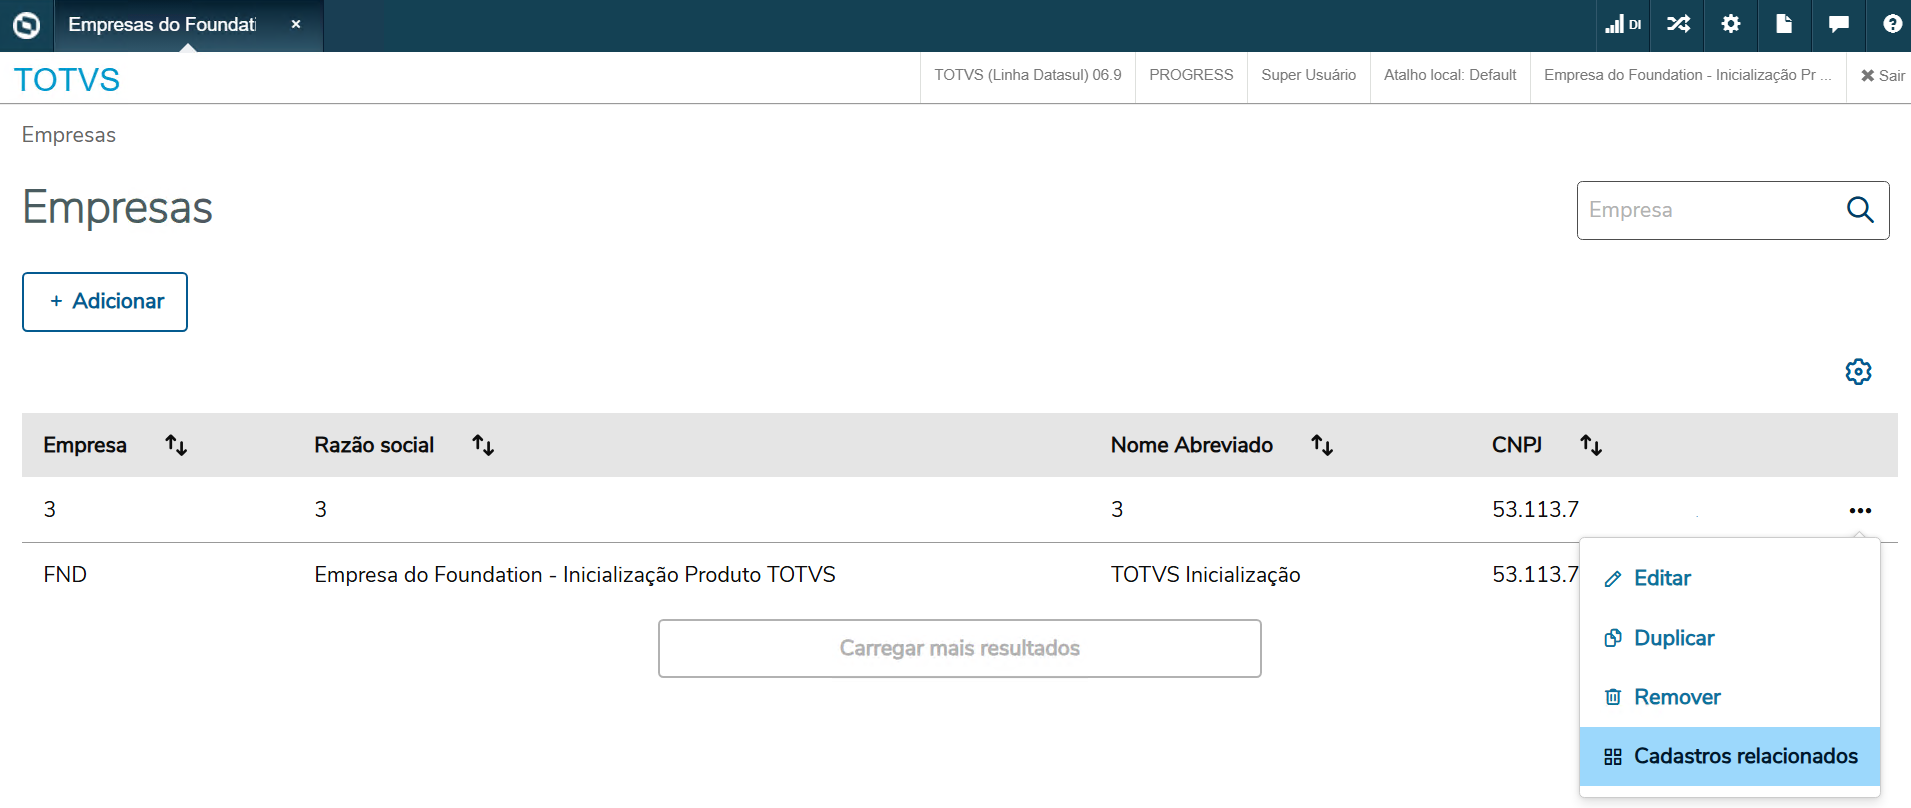Click the TOTVS brand logo text
This screenshot has width=1911, height=808.
67,79
